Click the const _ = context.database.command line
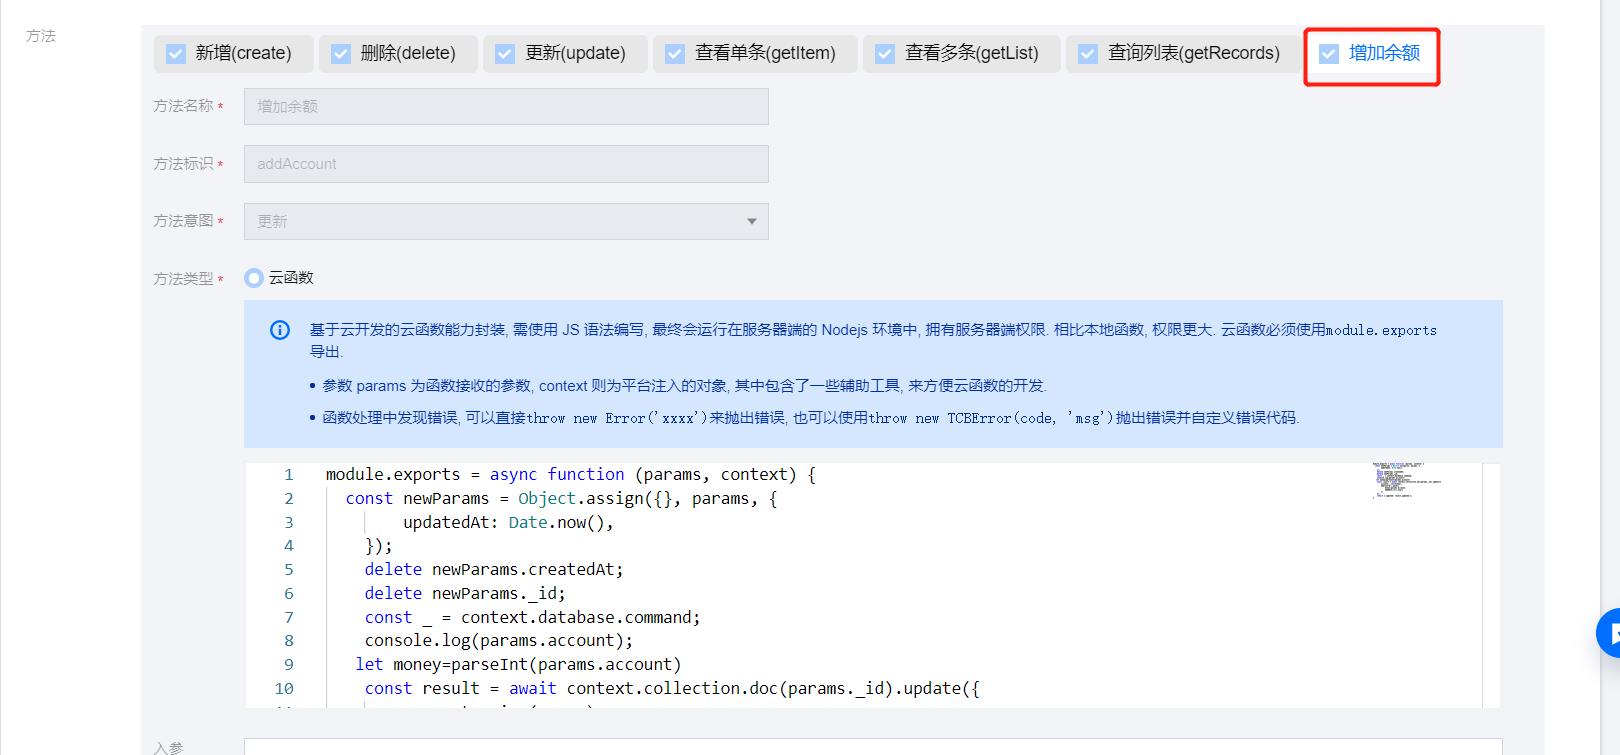 533,618
